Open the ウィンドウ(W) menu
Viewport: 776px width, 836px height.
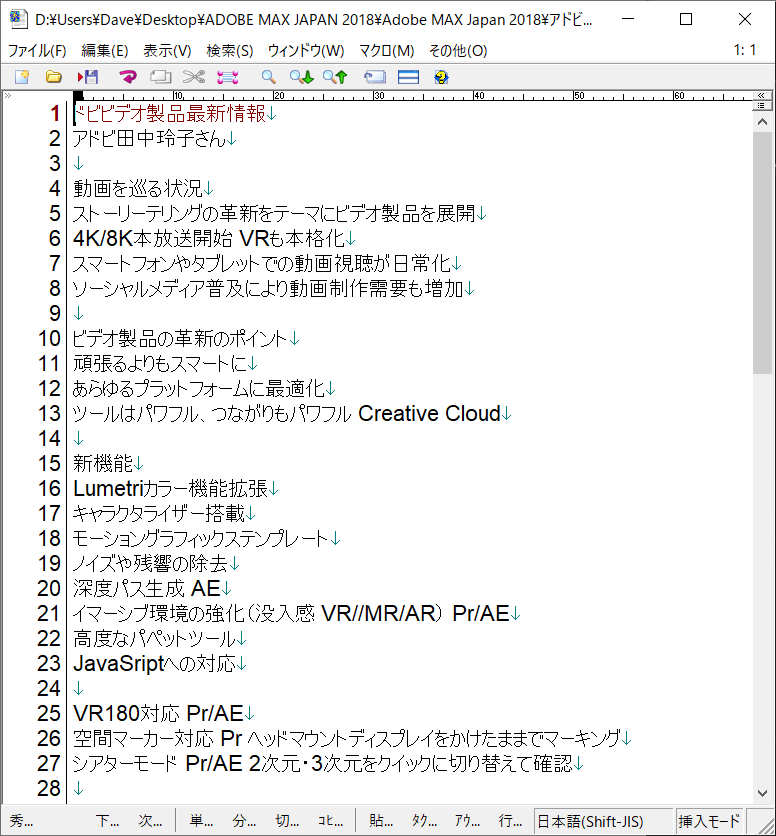[x=306, y=51]
